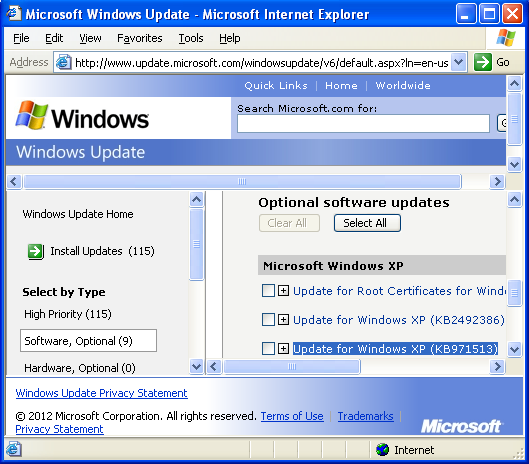The height and width of the screenshot is (464, 529).
Task: Check the KB971513 update checkbox
Action: 268,349
